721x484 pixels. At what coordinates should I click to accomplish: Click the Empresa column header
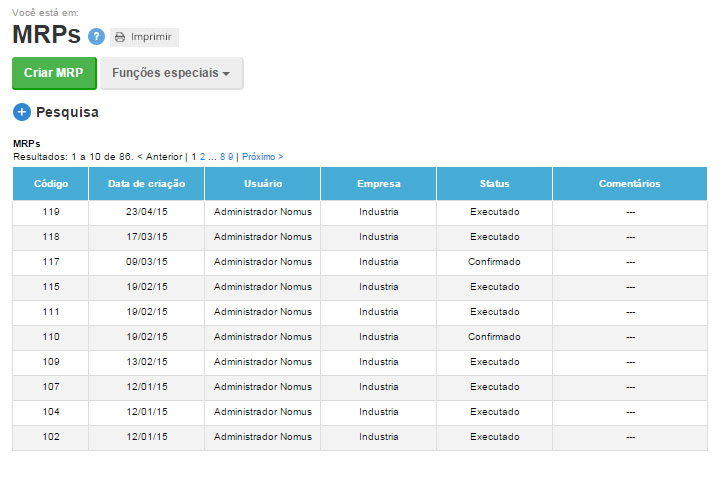[x=378, y=184]
